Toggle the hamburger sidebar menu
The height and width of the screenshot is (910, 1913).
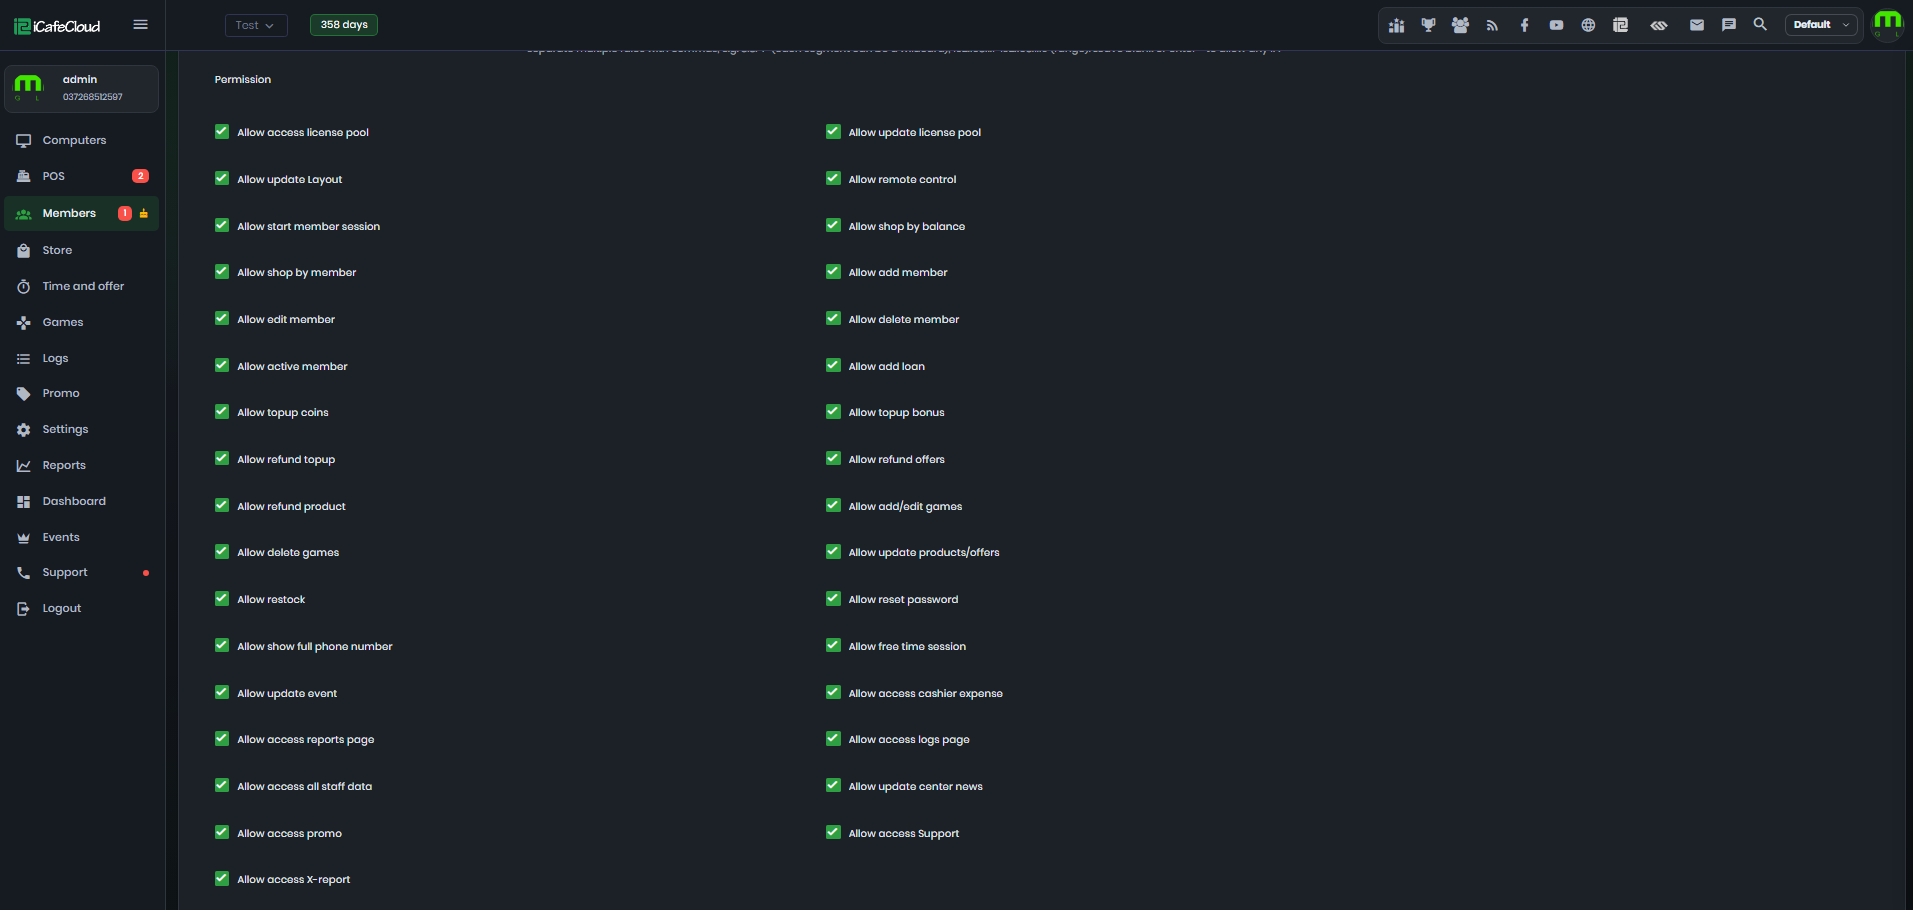click(141, 25)
